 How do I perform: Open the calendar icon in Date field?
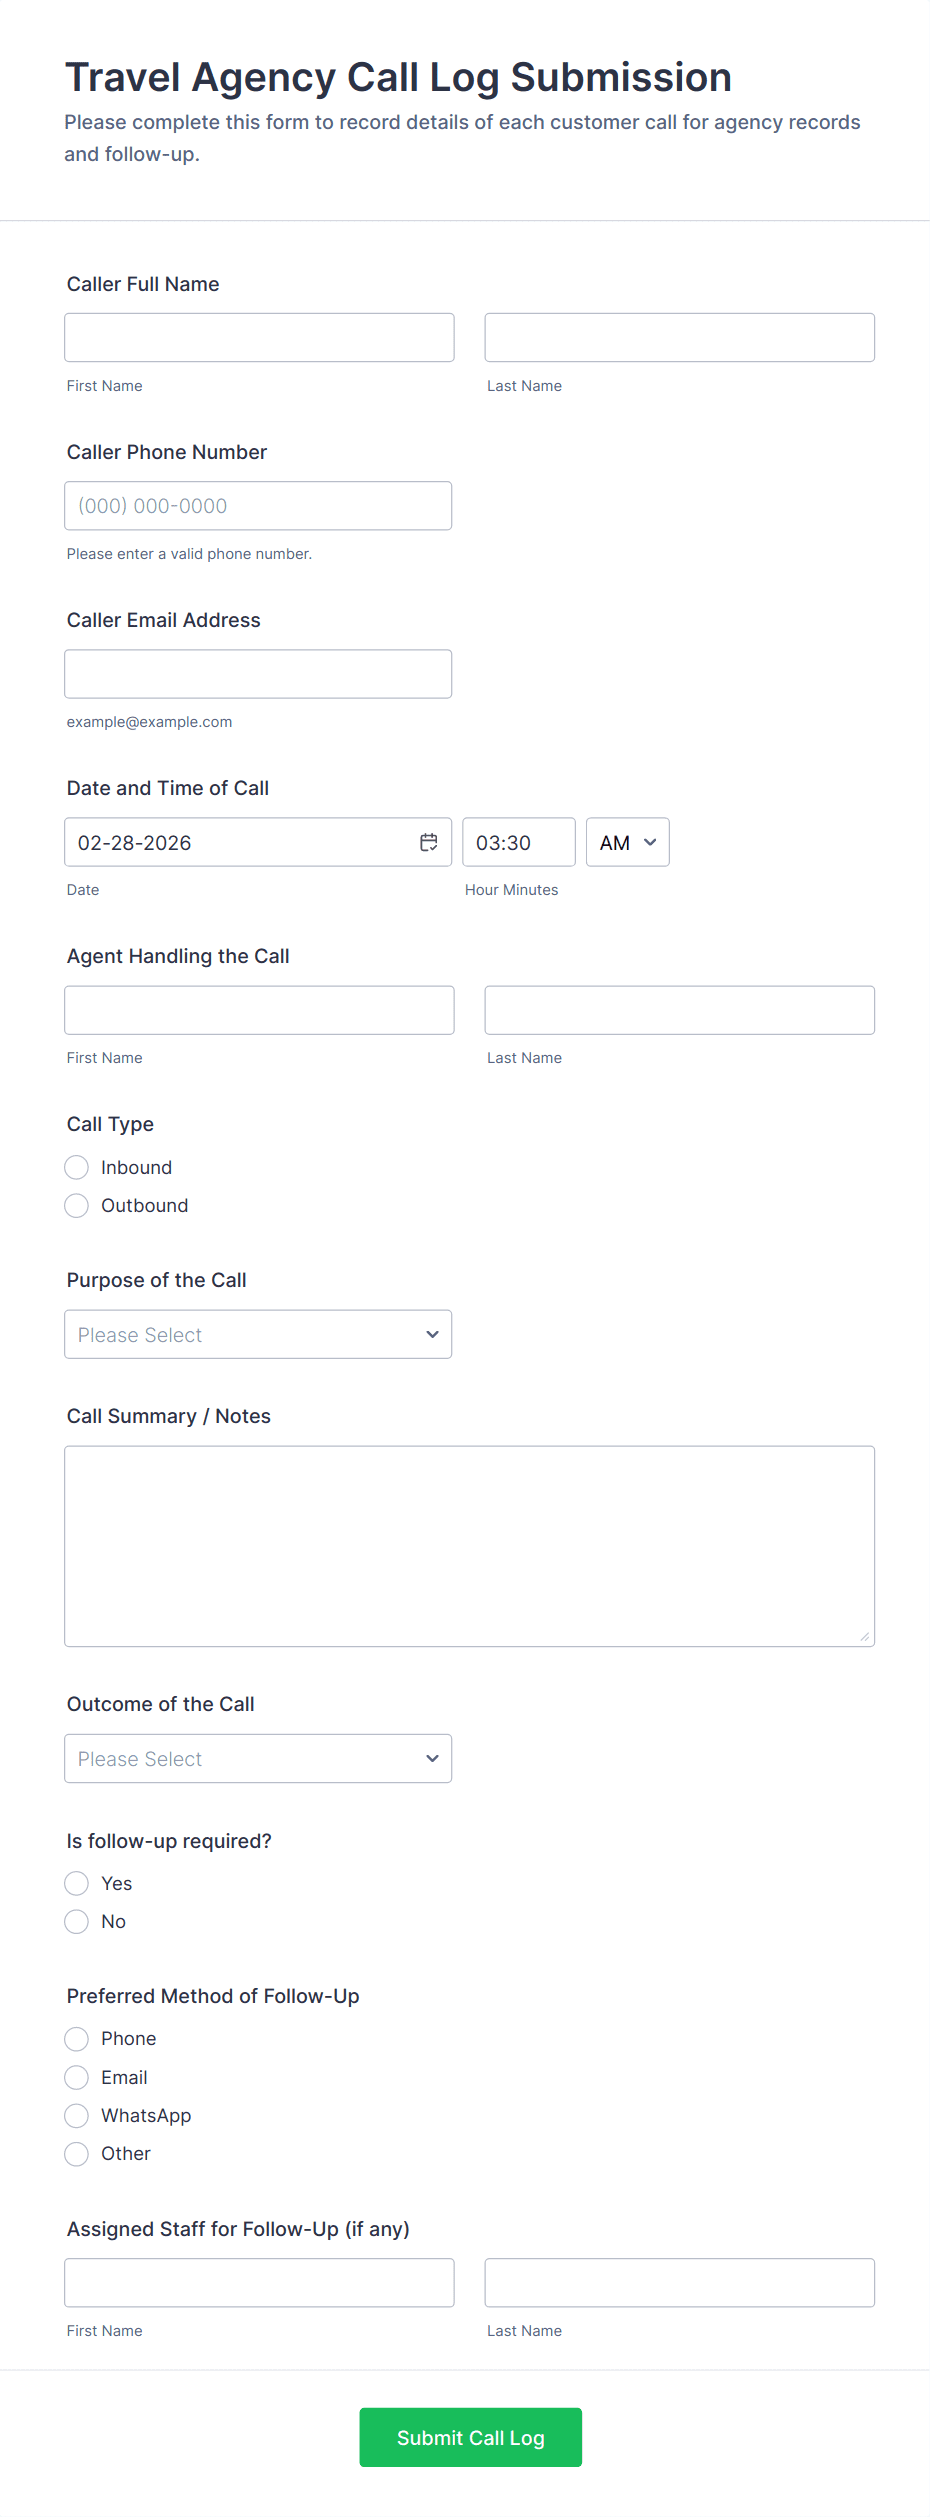(428, 842)
